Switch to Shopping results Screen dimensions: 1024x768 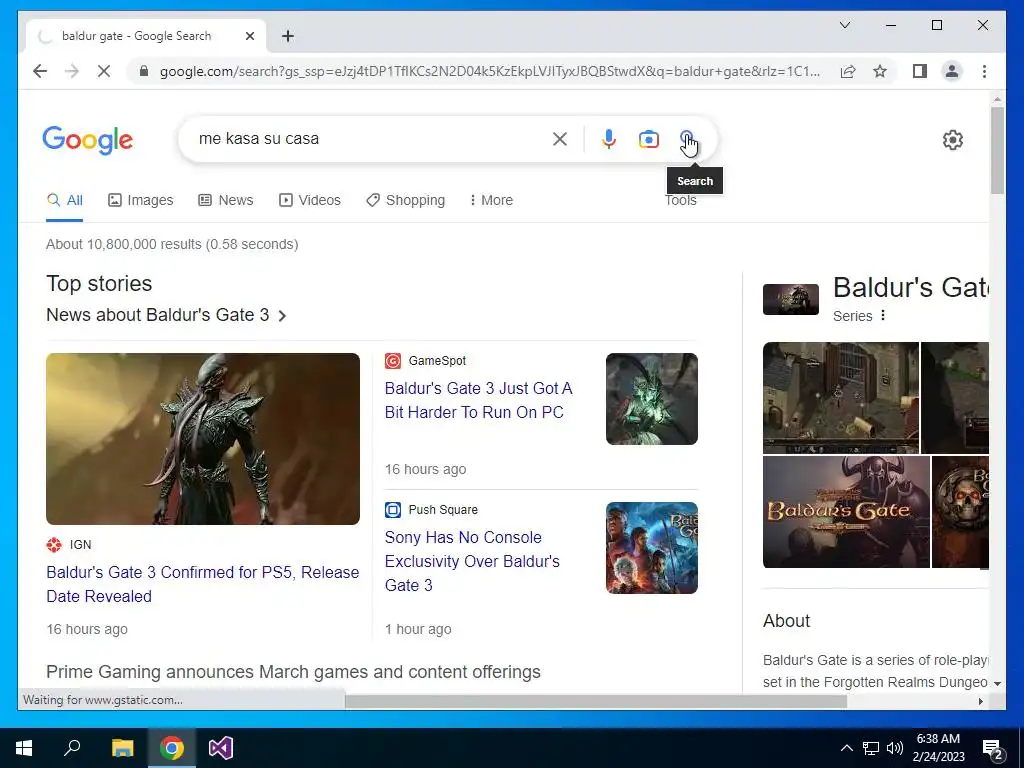pos(406,200)
